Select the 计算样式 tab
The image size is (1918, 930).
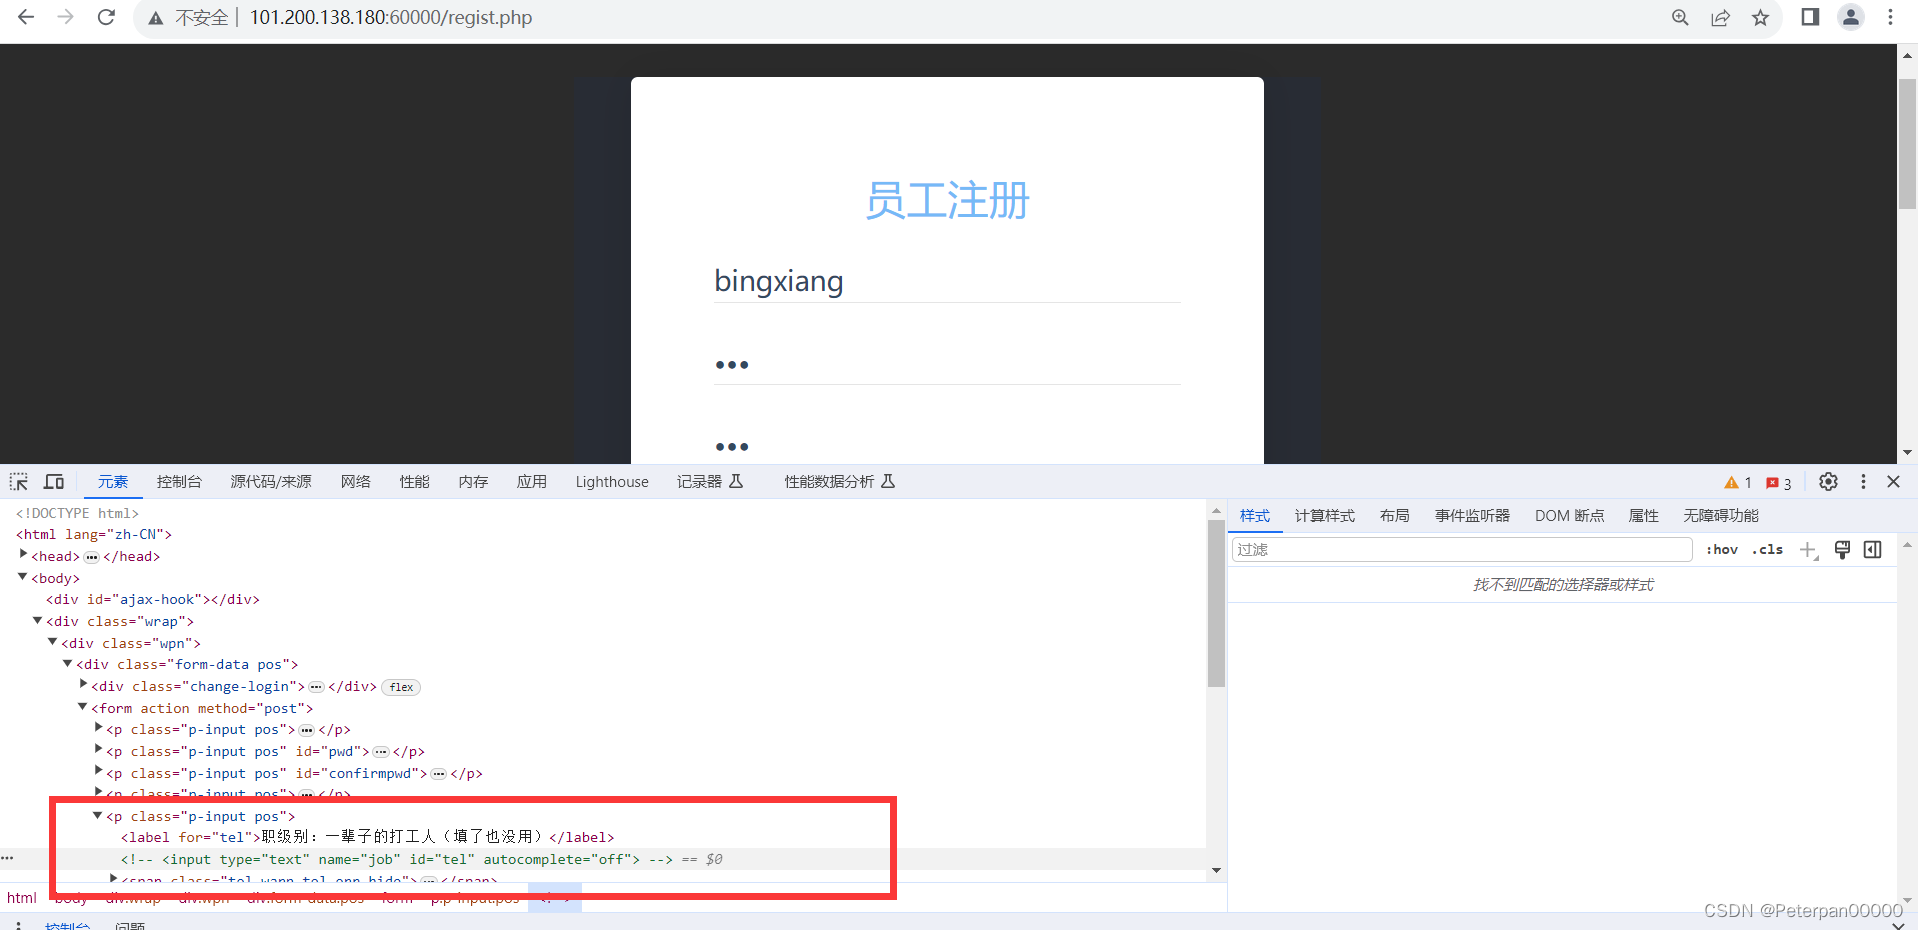tap(1325, 516)
